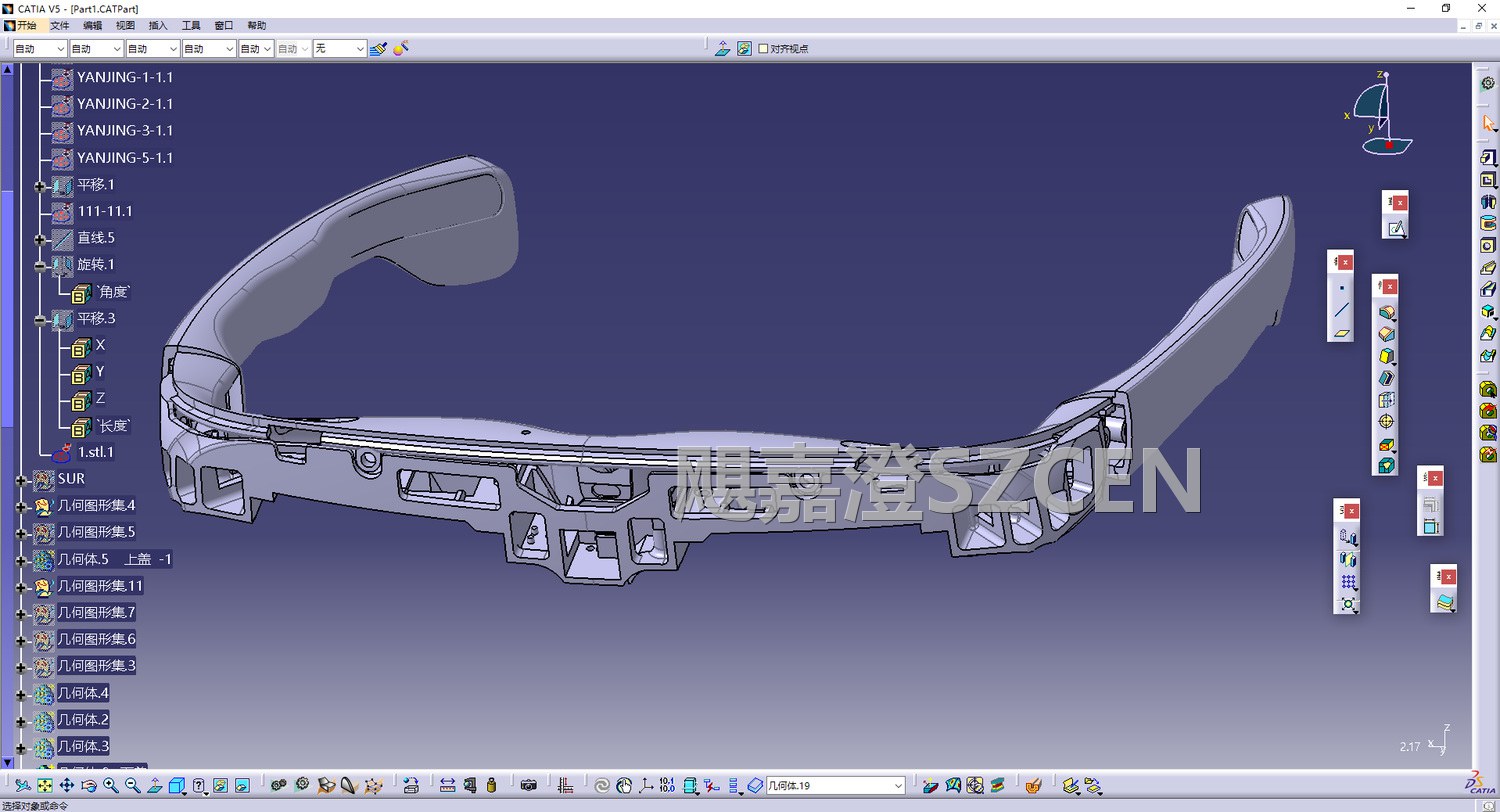Select the Line tool in floating toolbar
Screen dimensions: 1500x812
[x=1340, y=310]
